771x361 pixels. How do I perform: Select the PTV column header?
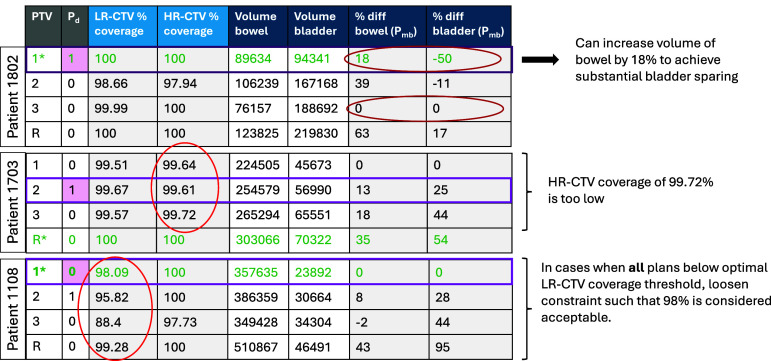(44, 26)
